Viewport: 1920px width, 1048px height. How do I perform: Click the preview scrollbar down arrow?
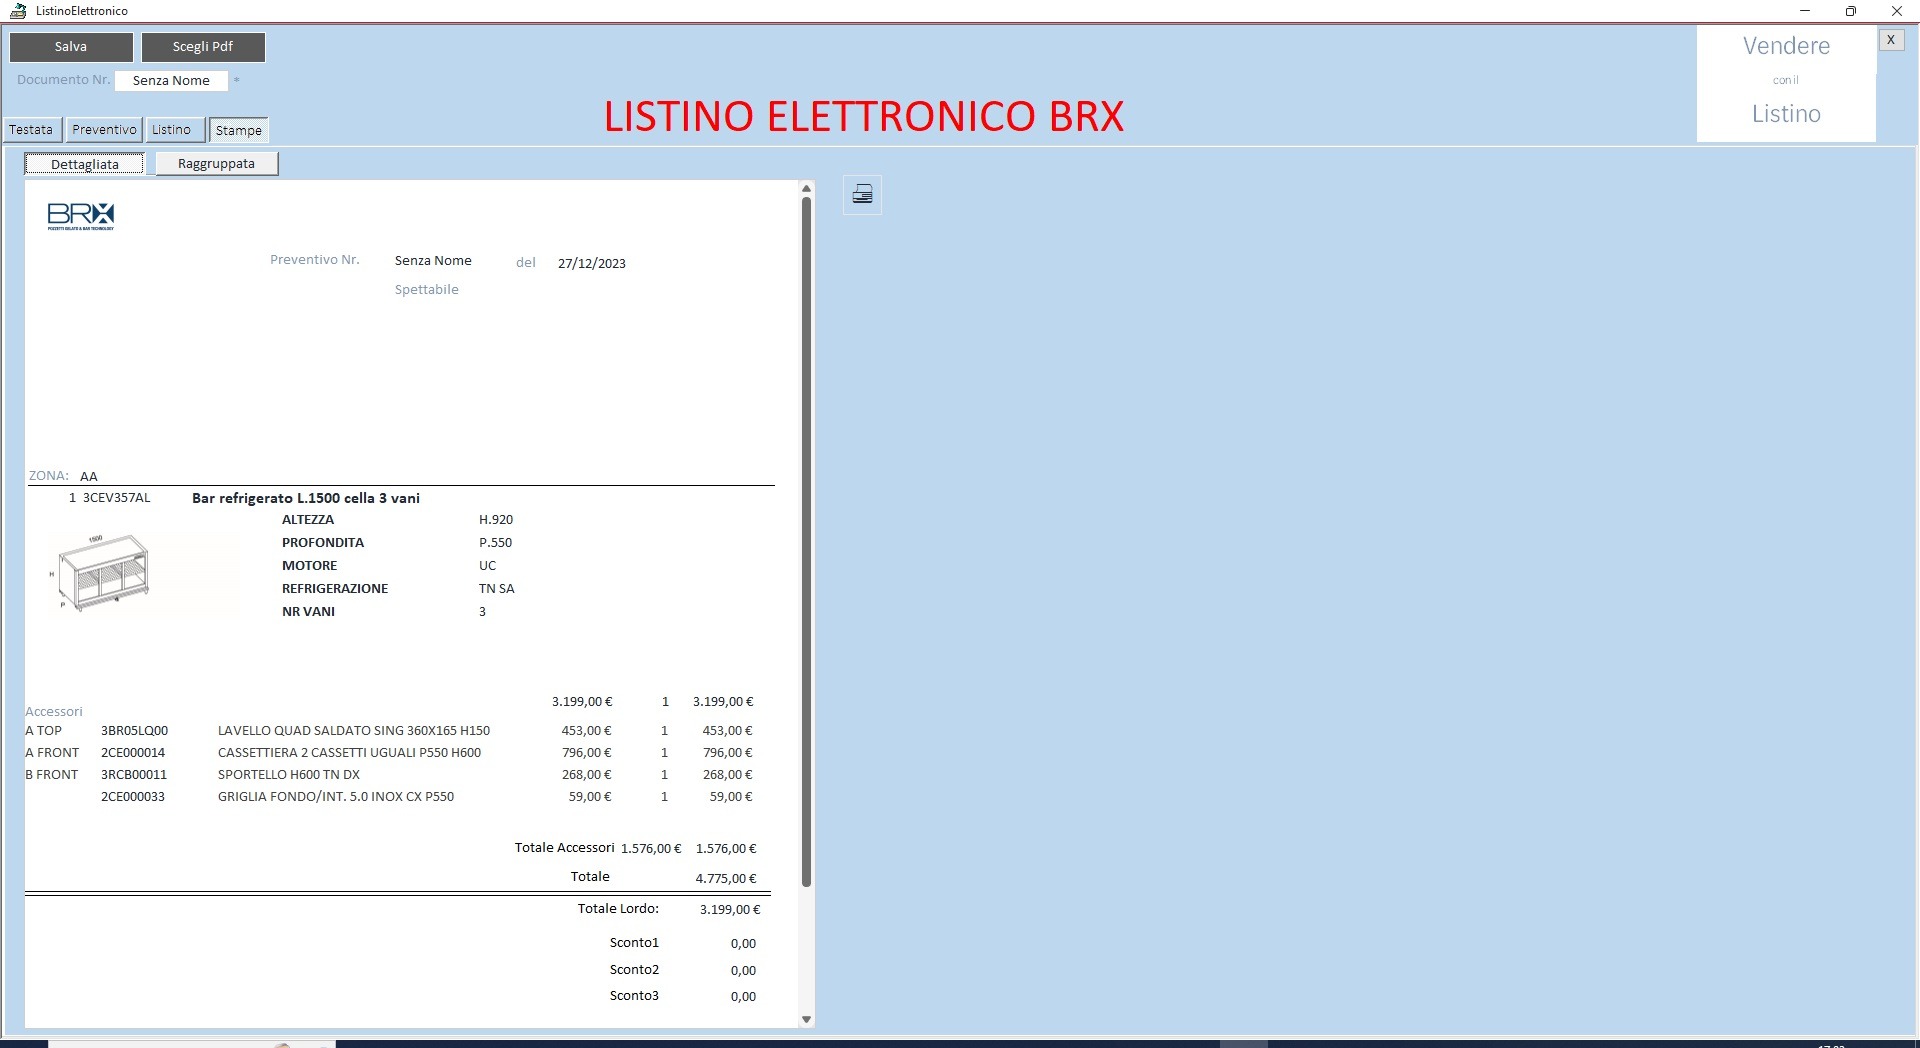(806, 1019)
